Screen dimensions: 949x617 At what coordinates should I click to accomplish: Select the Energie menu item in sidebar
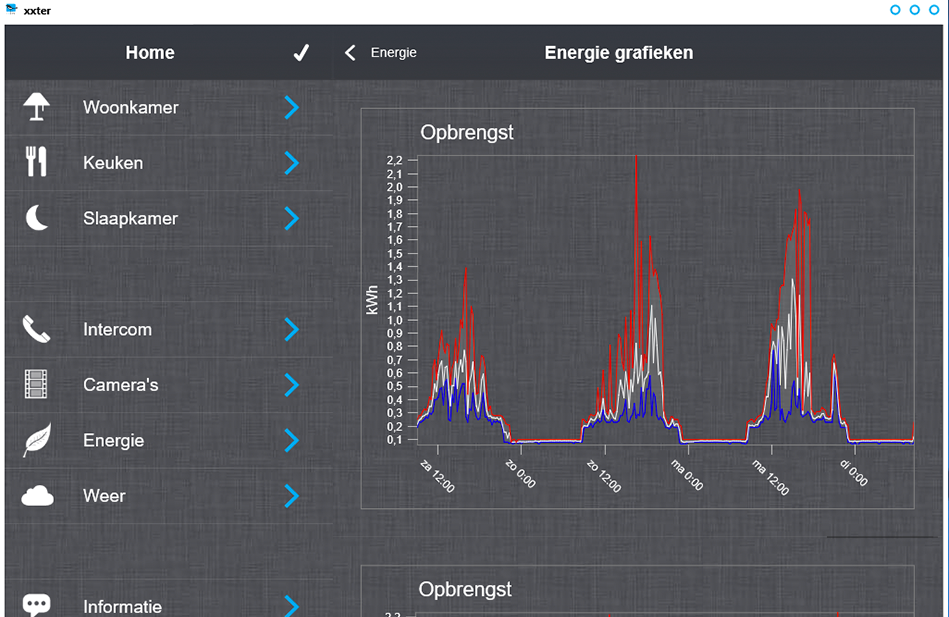point(168,440)
